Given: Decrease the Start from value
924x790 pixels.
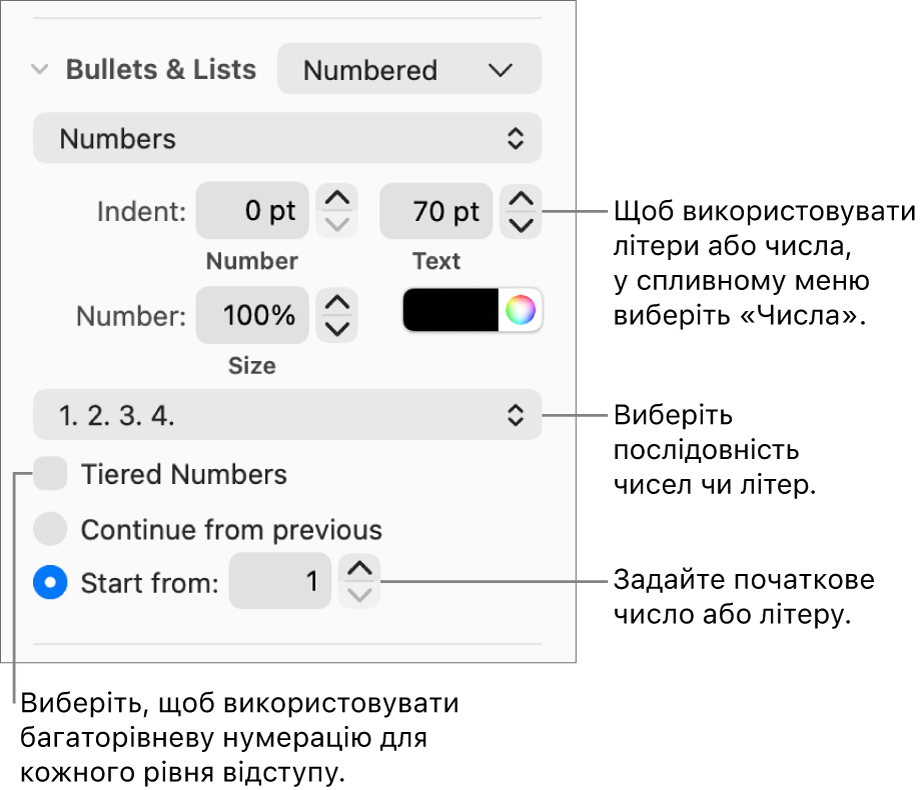Looking at the screenshot, I should click(x=360, y=594).
